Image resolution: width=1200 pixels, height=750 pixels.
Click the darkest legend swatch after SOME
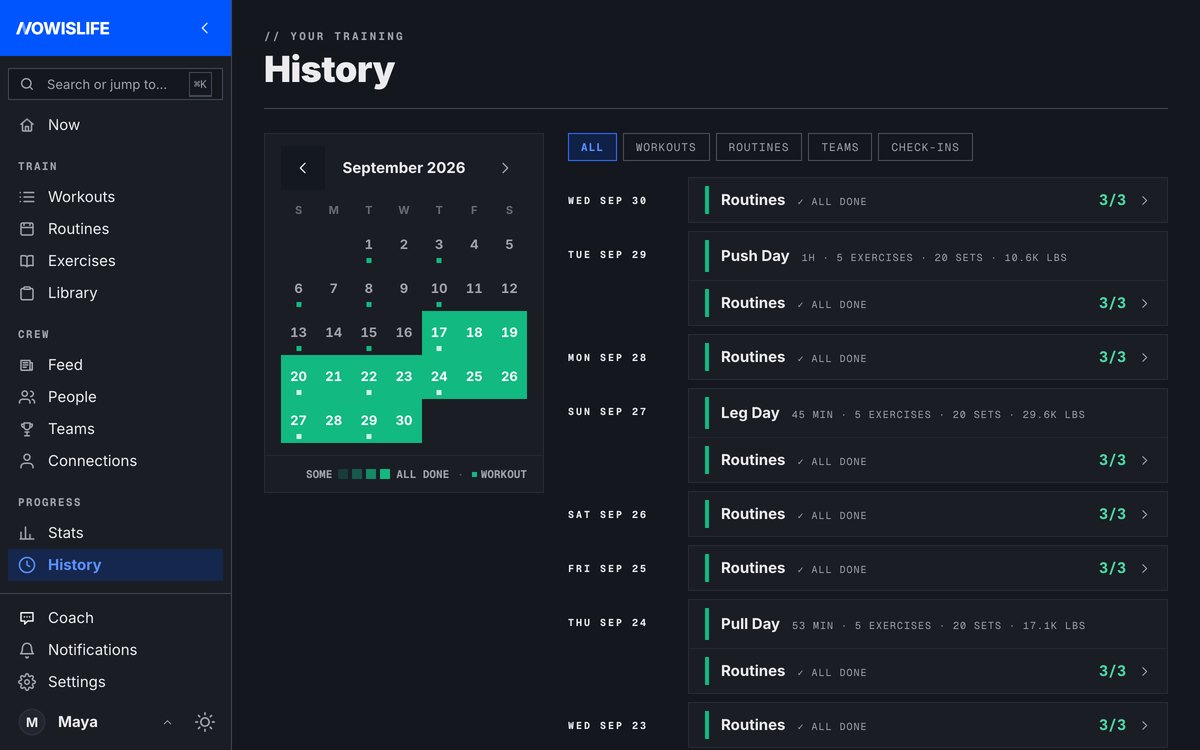(x=343, y=474)
